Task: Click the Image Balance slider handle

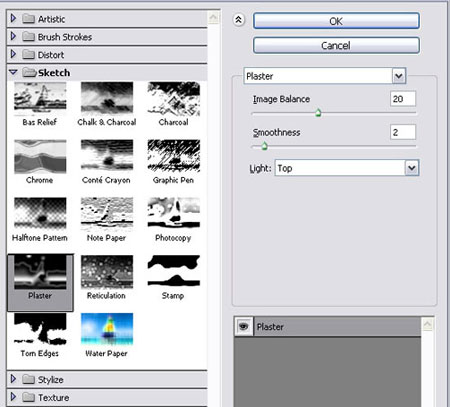Action: pos(318,113)
